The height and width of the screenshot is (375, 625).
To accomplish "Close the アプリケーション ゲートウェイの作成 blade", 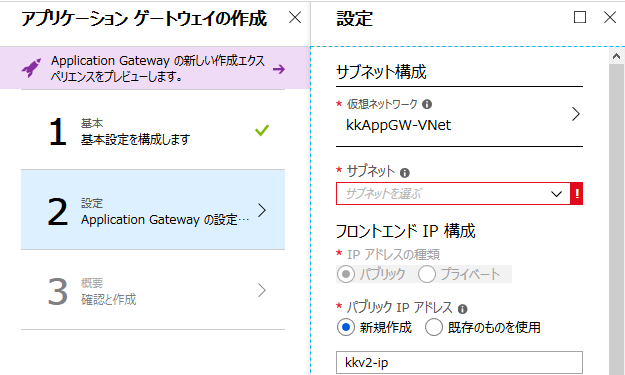I will 295,18.
